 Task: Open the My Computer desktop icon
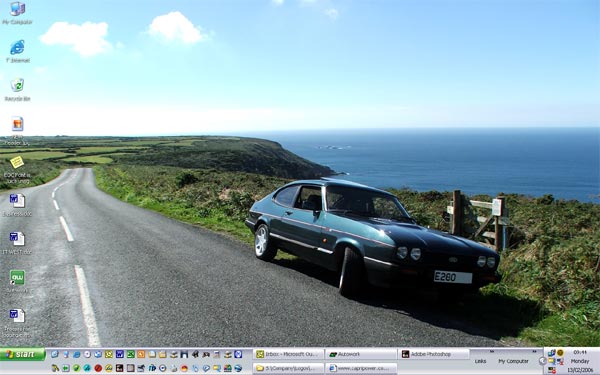click(x=17, y=9)
